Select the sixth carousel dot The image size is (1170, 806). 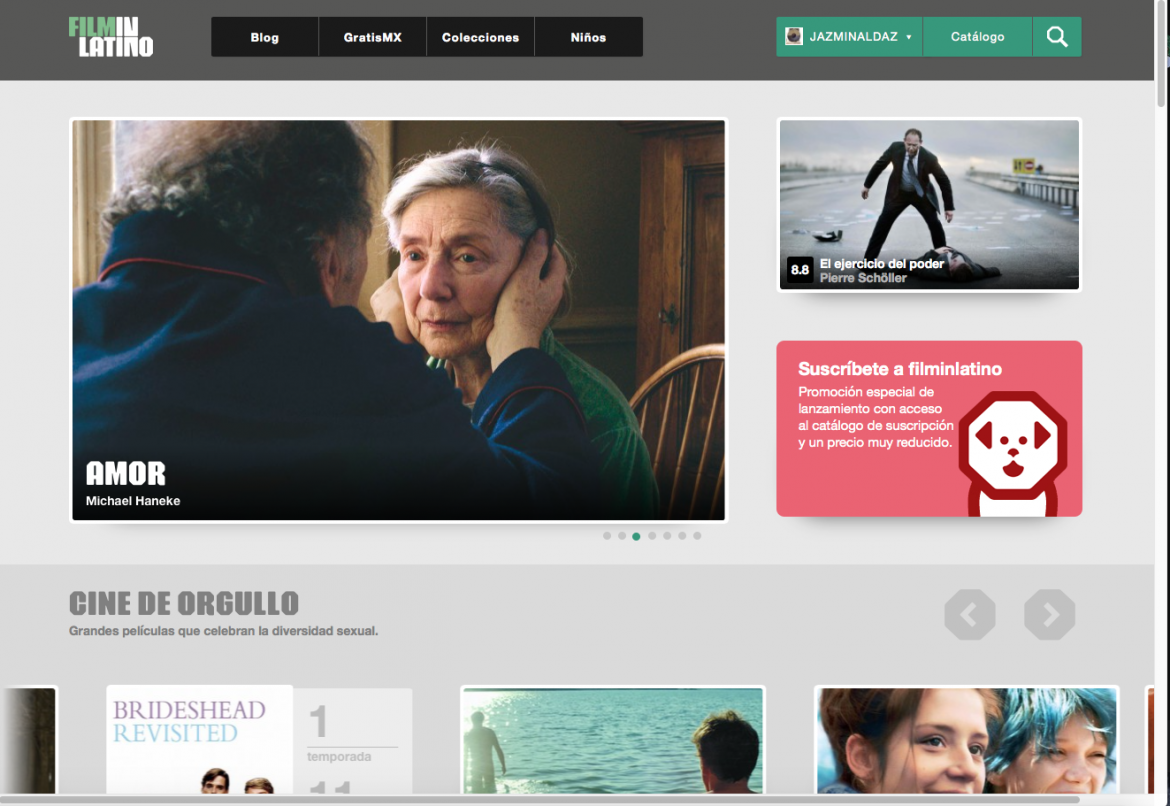(682, 536)
